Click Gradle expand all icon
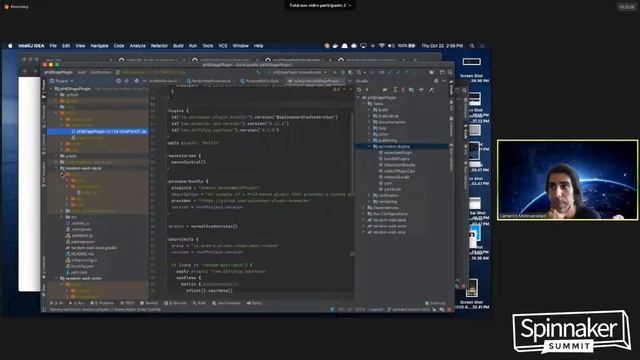640x360 pixels. point(395,89)
